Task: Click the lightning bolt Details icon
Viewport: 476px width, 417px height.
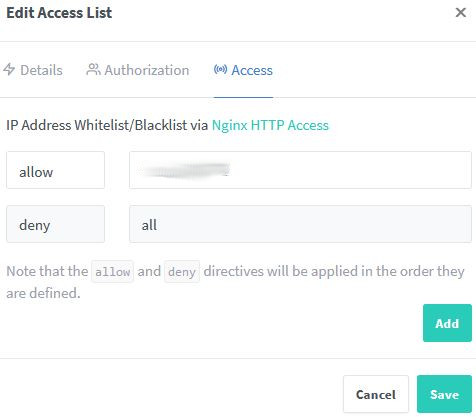Action: pos(9,69)
